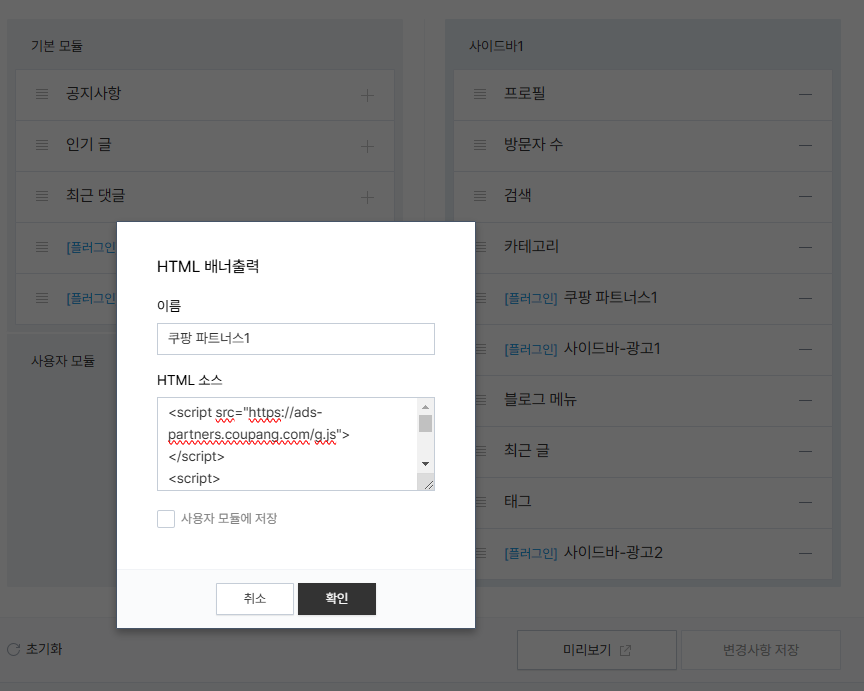
Task: Click the 확인 confirm button
Action: [x=337, y=598]
